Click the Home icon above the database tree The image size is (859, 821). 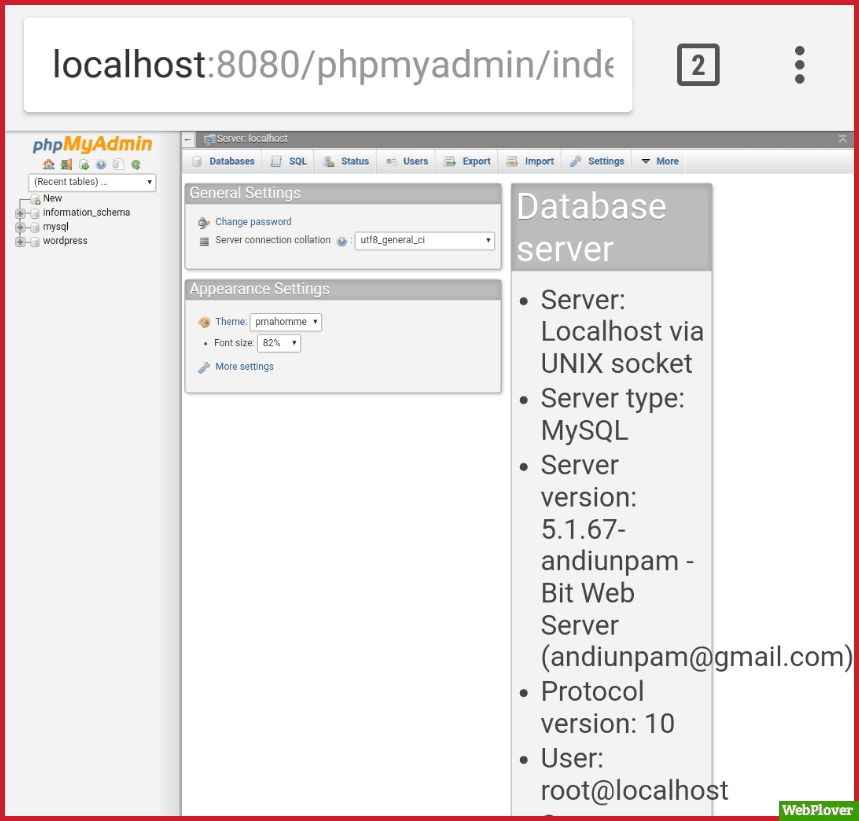49,165
